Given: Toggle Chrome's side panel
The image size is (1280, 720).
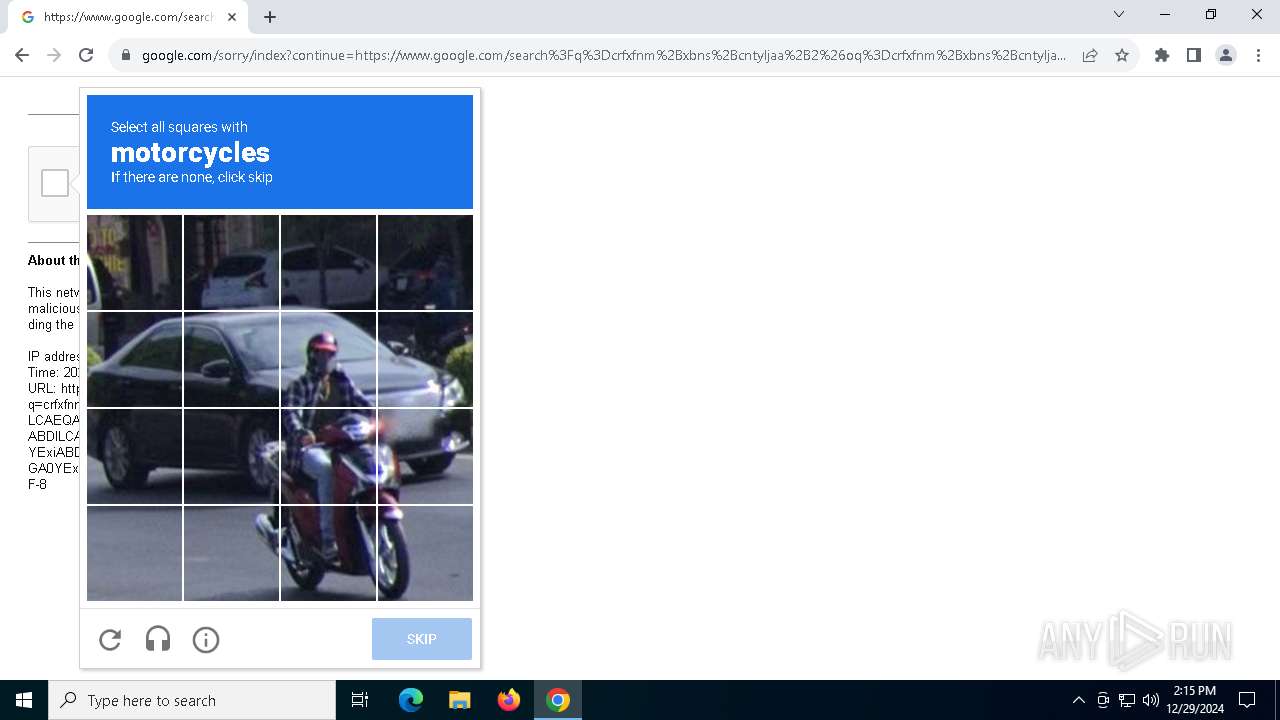Looking at the screenshot, I should [x=1194, y=55].
